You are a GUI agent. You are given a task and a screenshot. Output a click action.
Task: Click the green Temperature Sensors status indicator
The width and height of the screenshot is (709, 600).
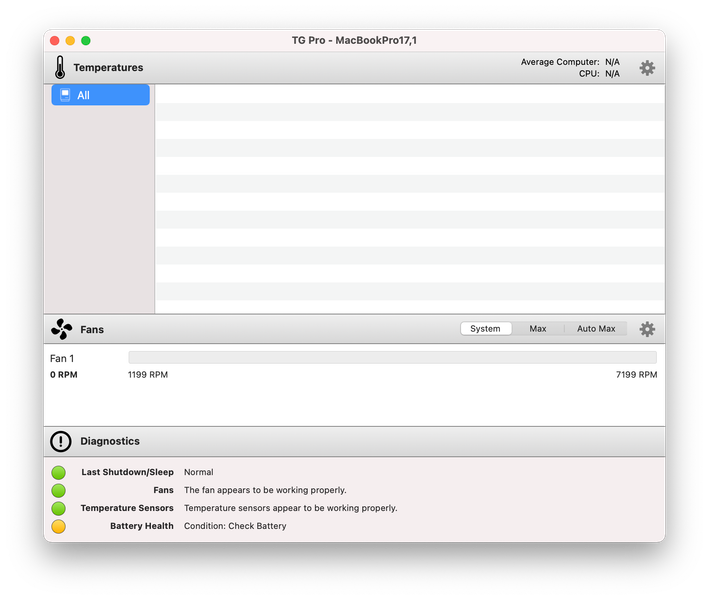[58, 508]
